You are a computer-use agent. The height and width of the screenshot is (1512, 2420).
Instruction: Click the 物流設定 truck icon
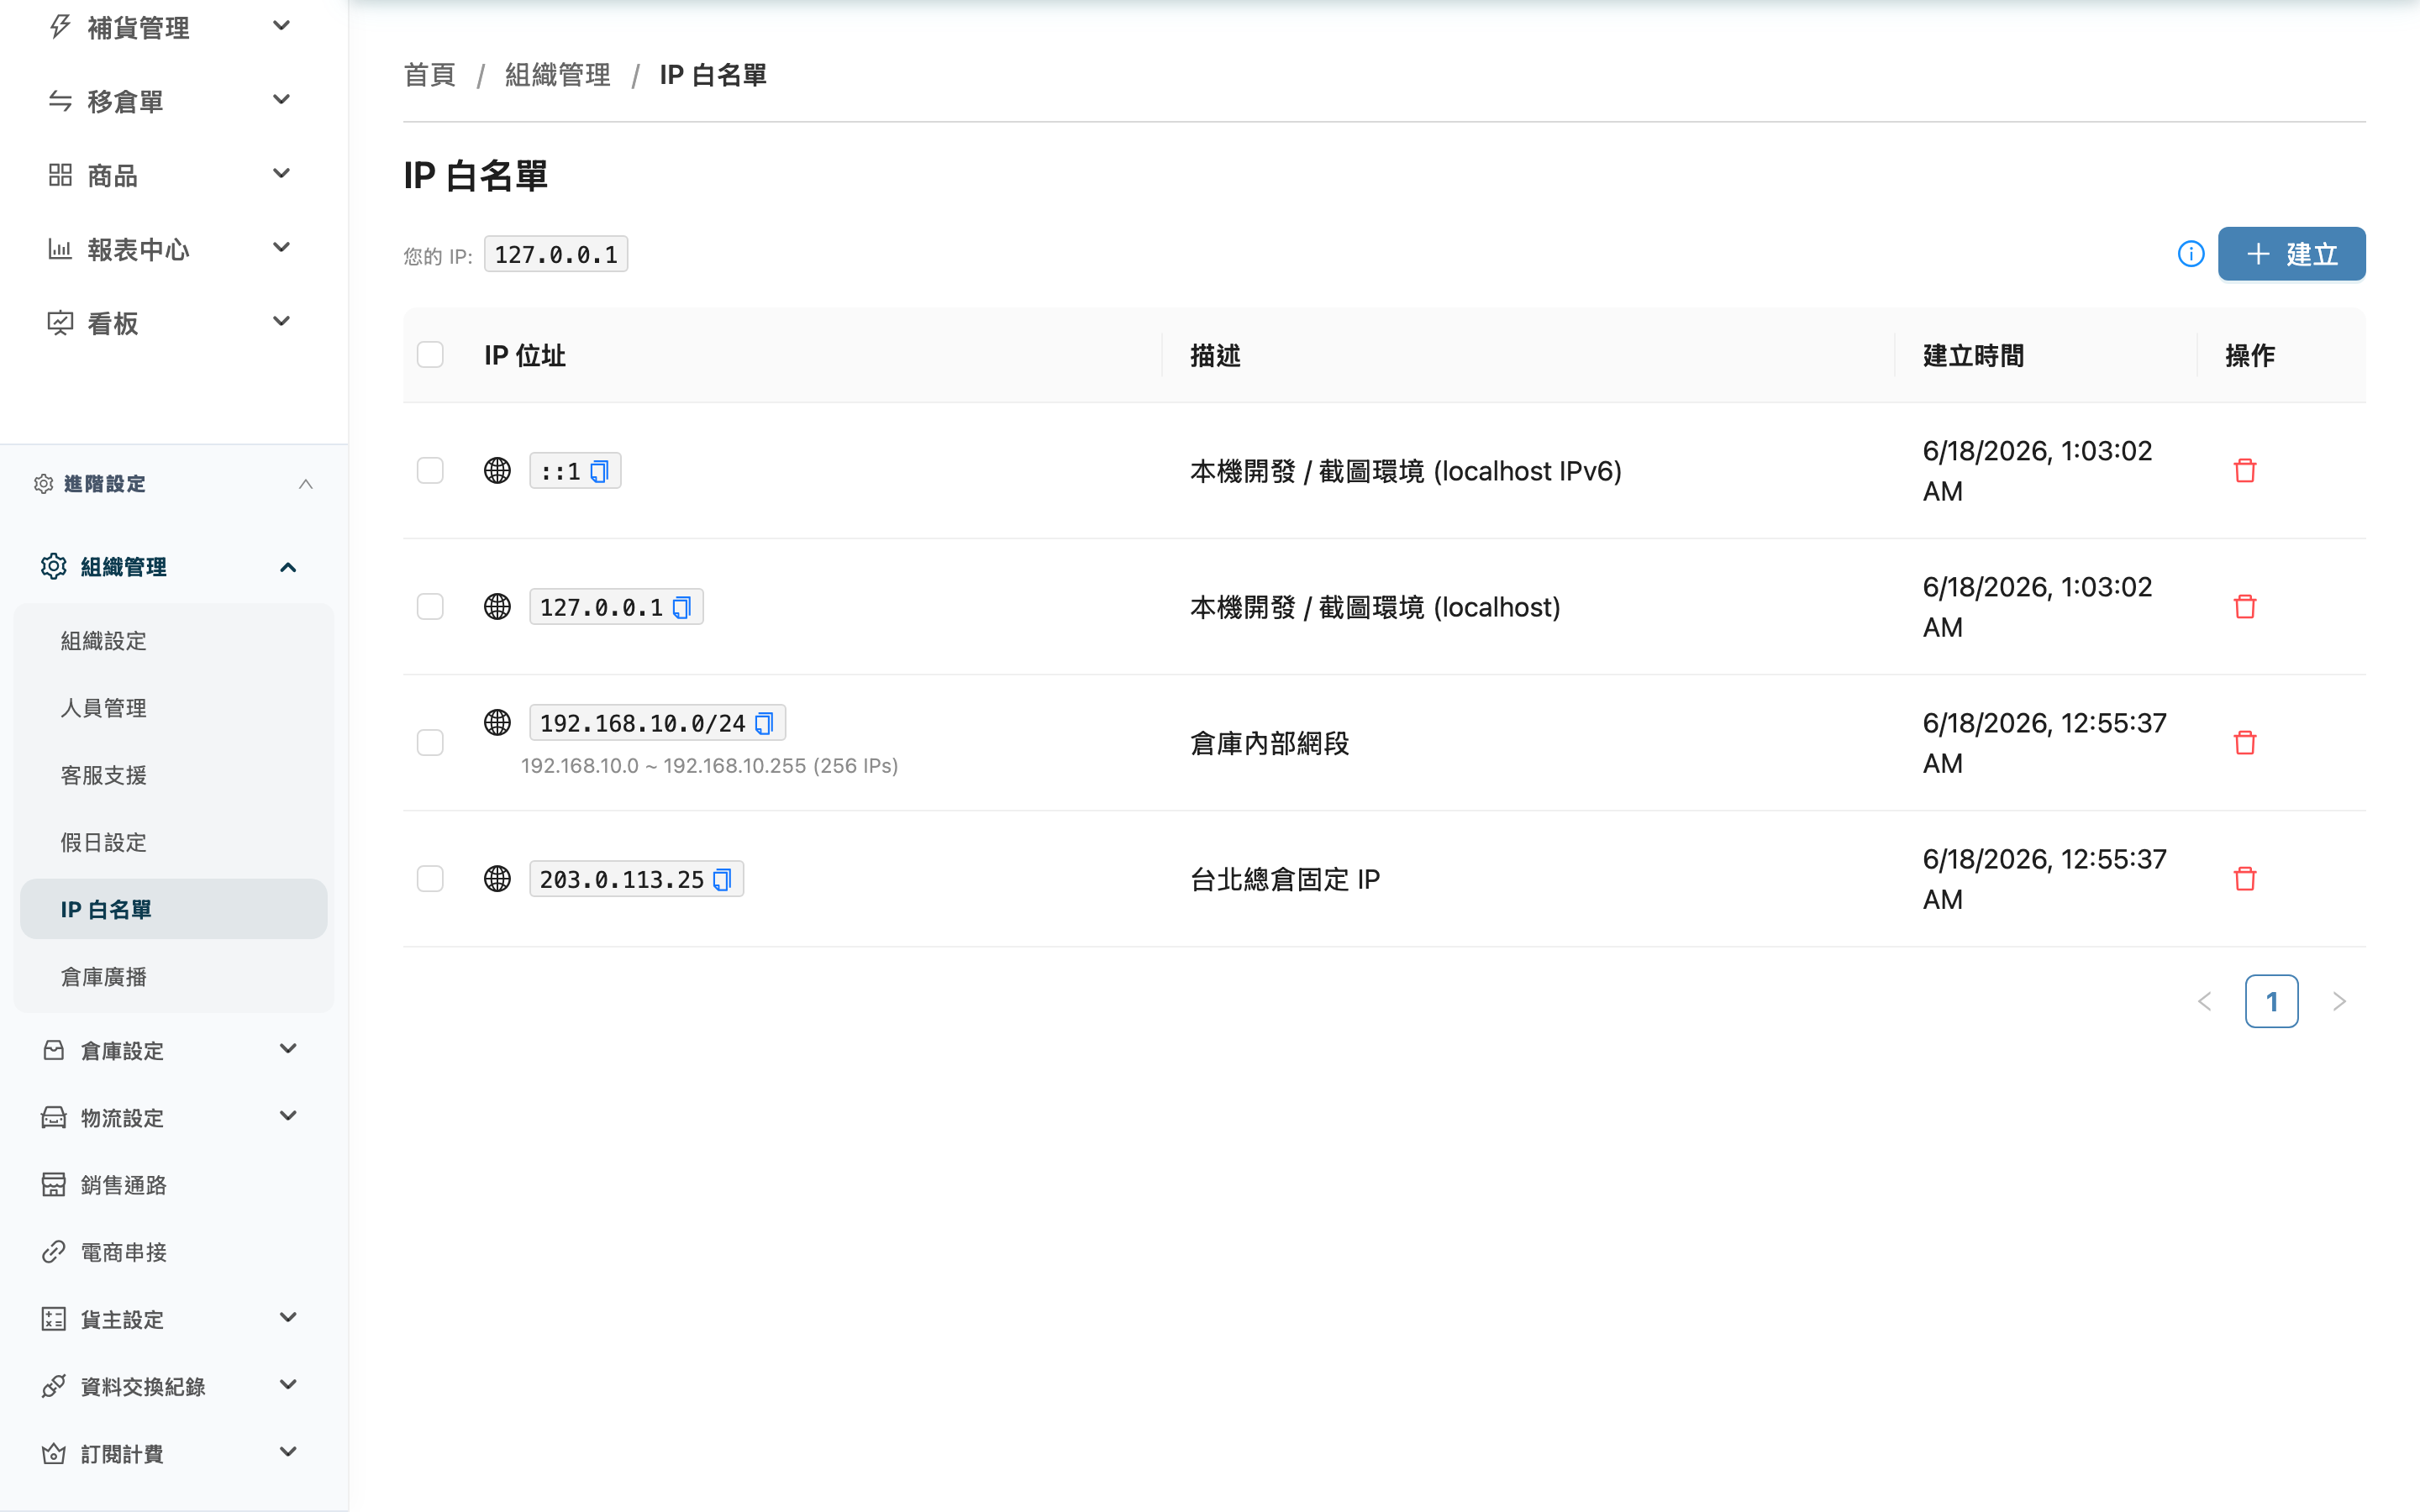pyautogui.click(x=54, y=1117)
